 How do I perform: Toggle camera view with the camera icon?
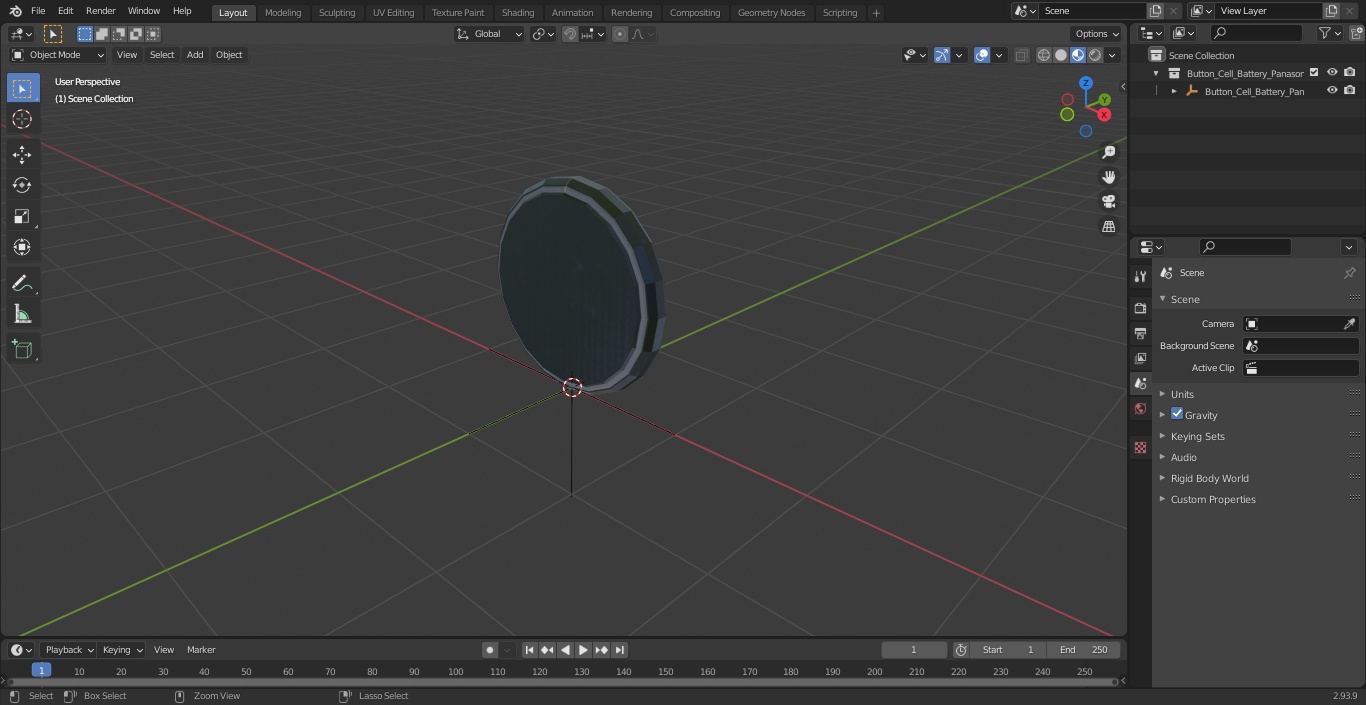1108,201
